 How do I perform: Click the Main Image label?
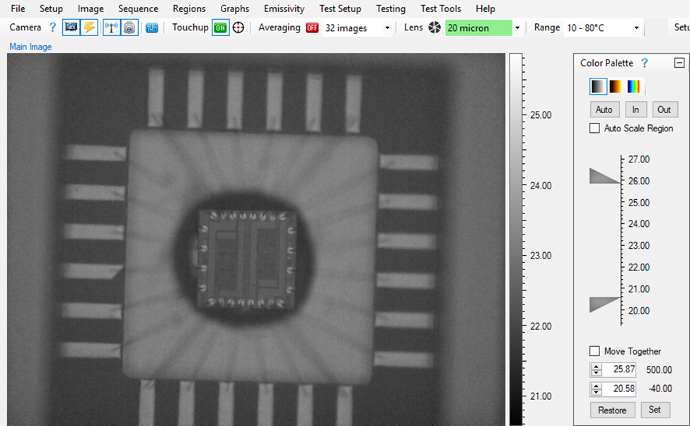[x=30, y=47]
